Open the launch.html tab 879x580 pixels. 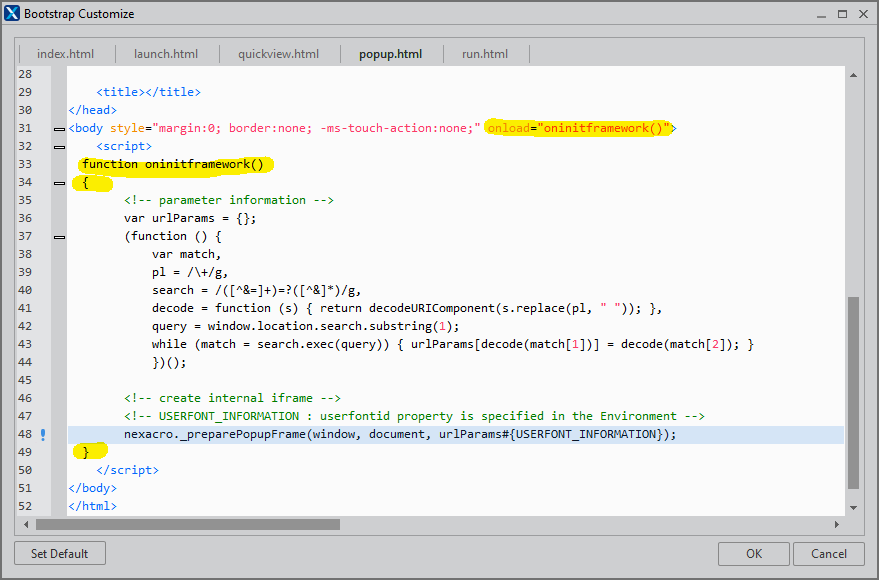[x=165, y=54]
